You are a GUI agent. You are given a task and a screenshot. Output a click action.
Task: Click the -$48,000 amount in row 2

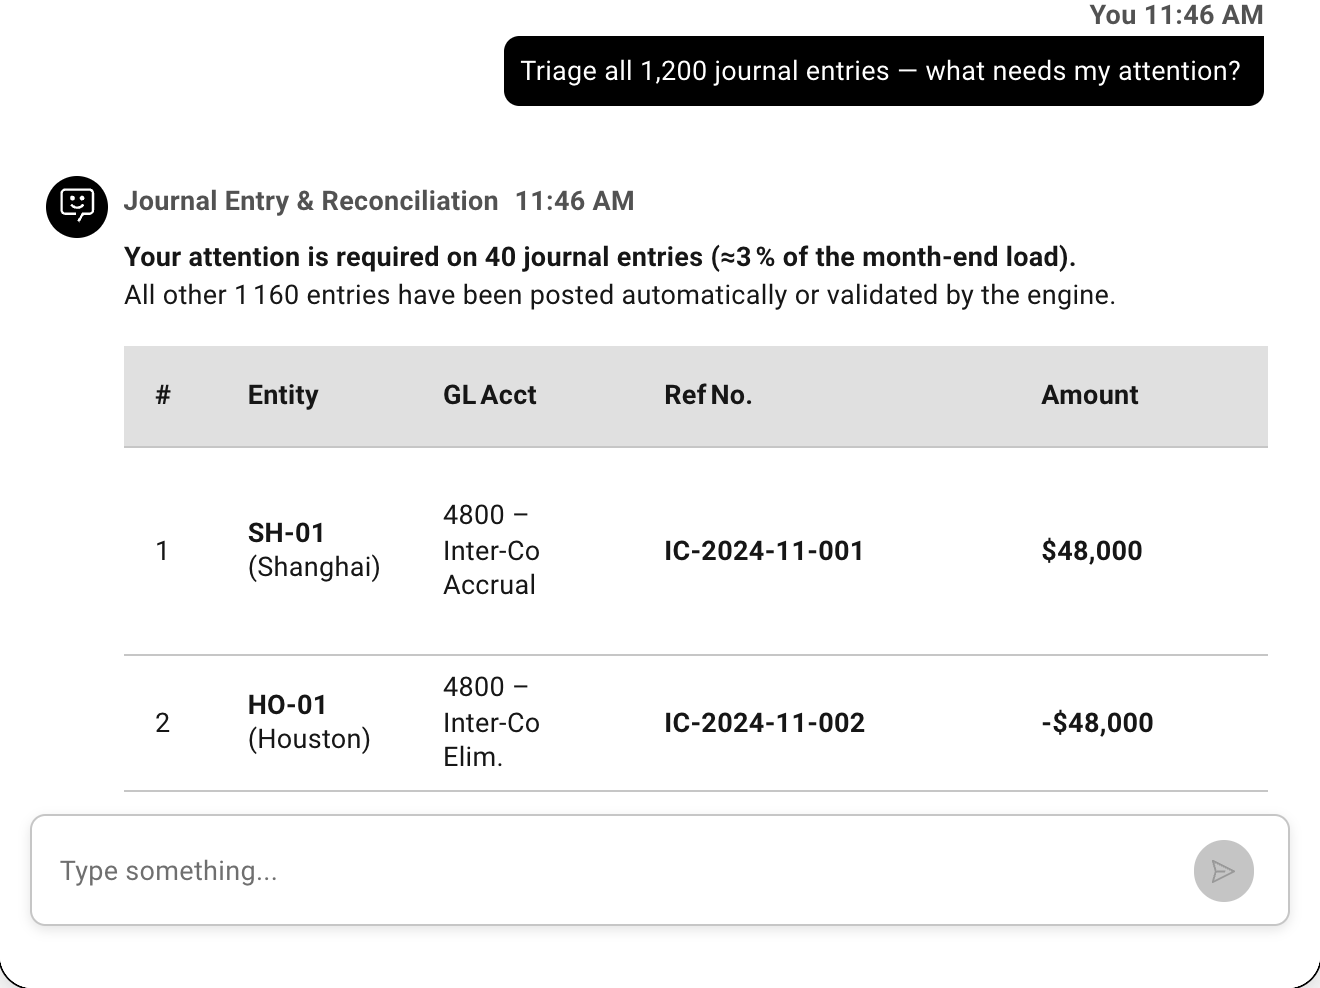[1097, 723]
